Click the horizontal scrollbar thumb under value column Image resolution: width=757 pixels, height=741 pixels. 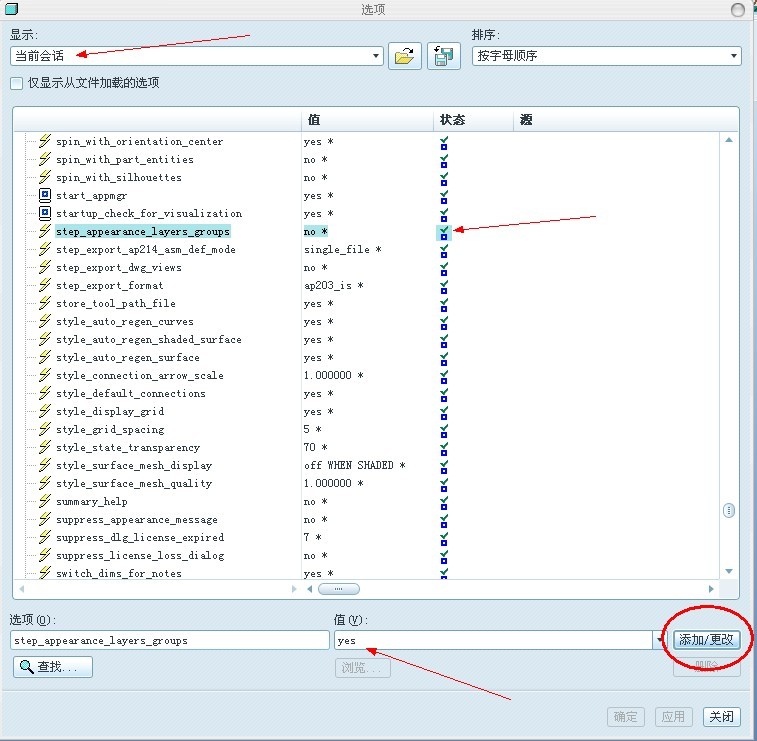[x=339, y=589]
